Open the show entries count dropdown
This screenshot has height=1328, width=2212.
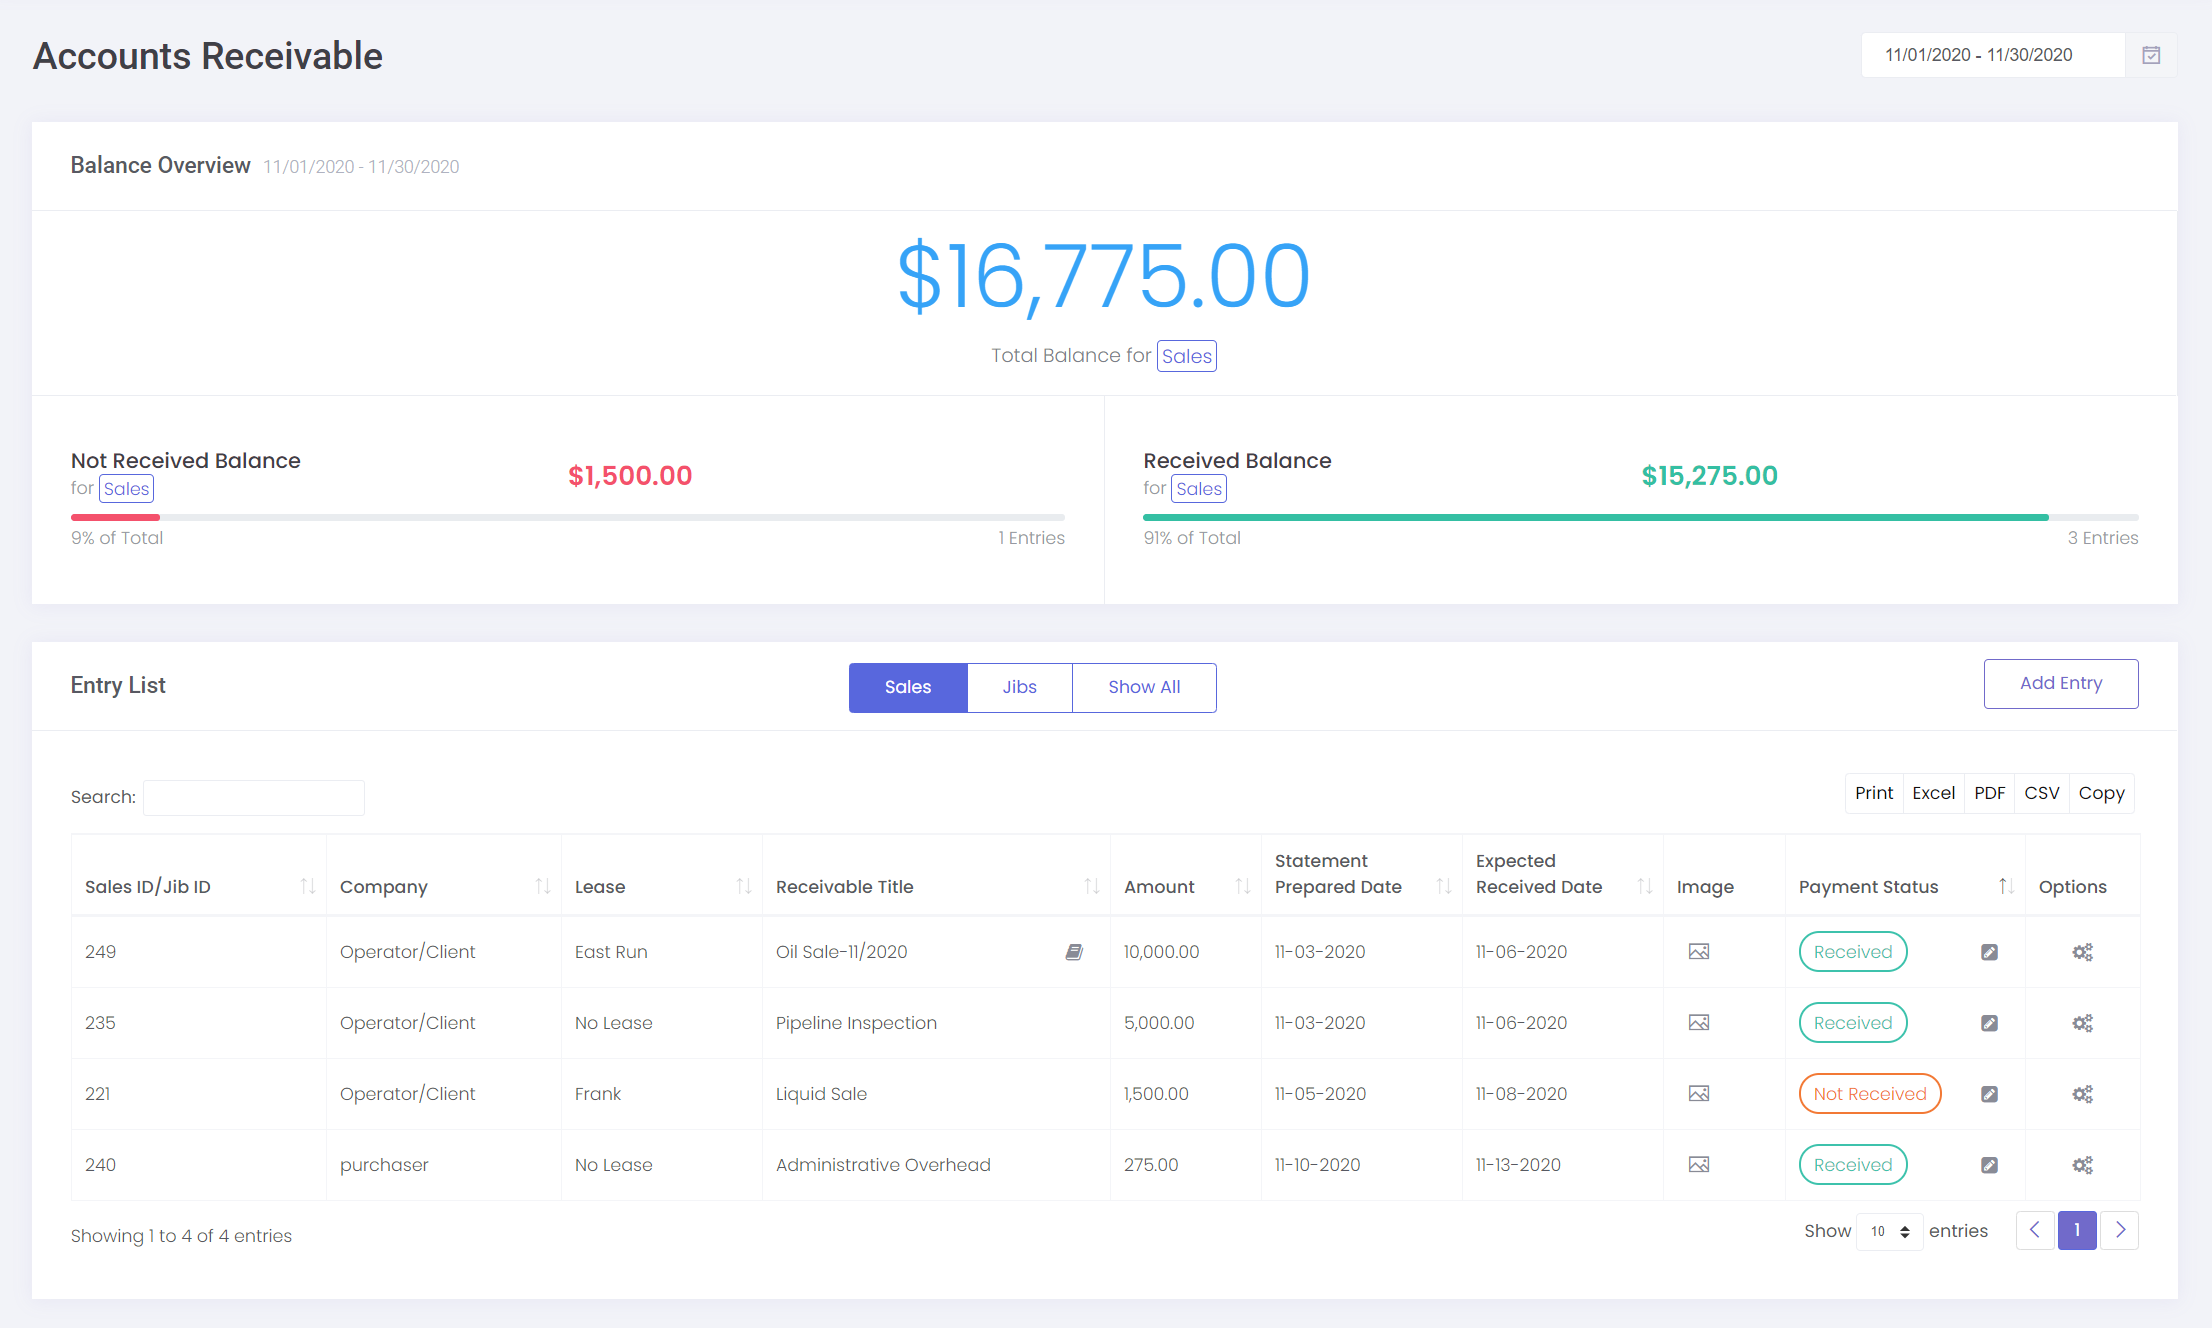(1889, 1232)
